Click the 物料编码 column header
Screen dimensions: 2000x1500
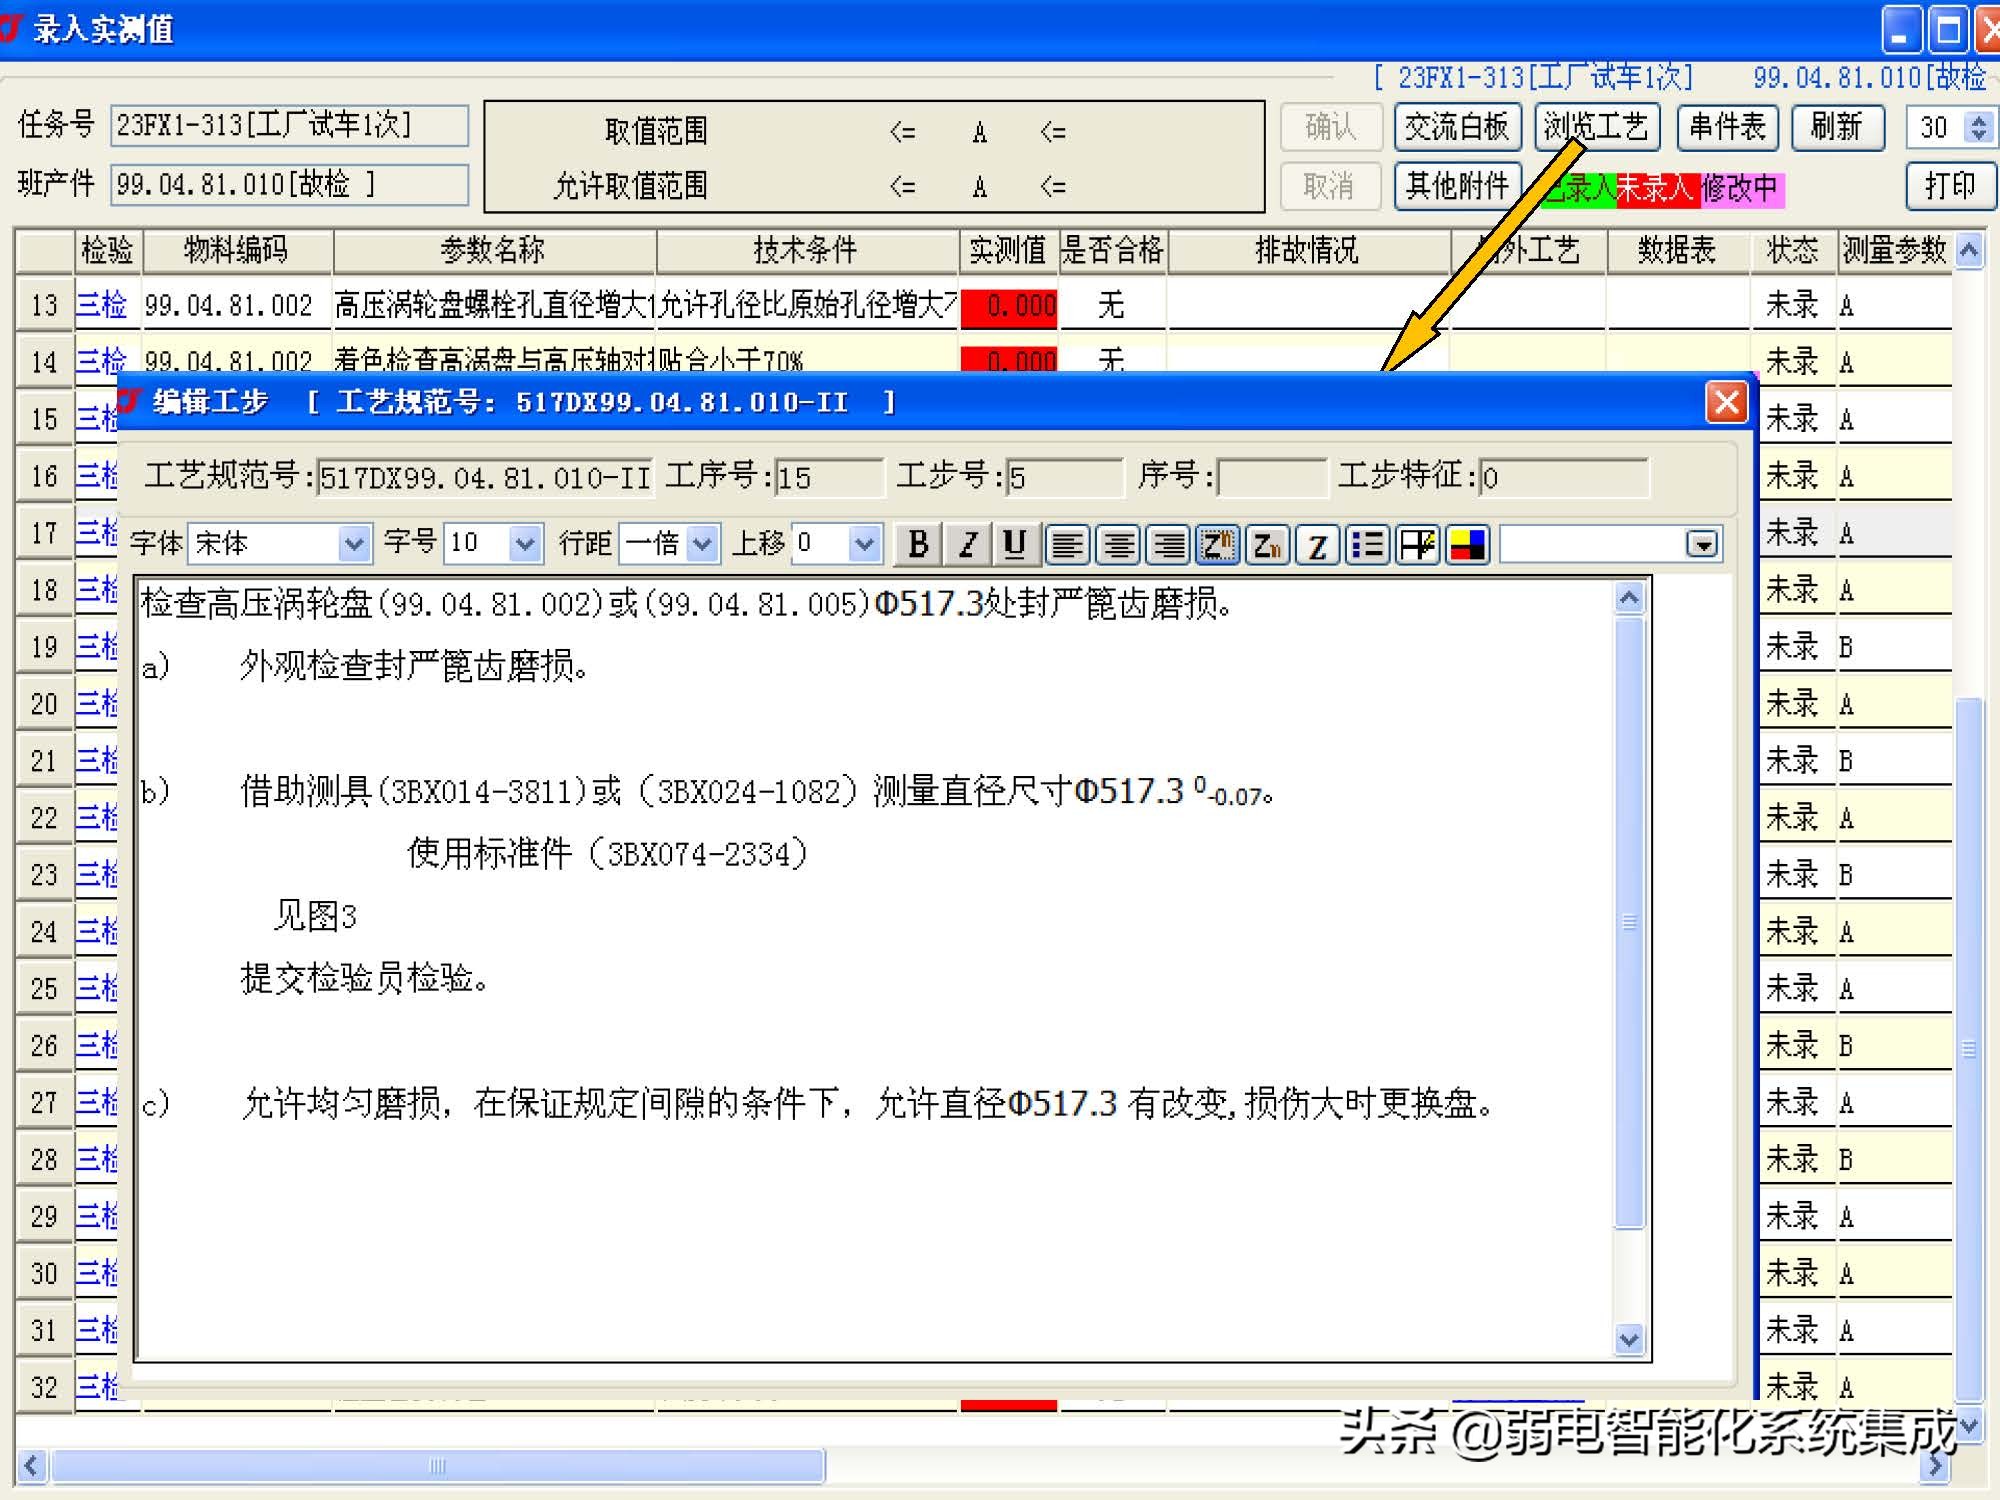[x=237, y=250]
